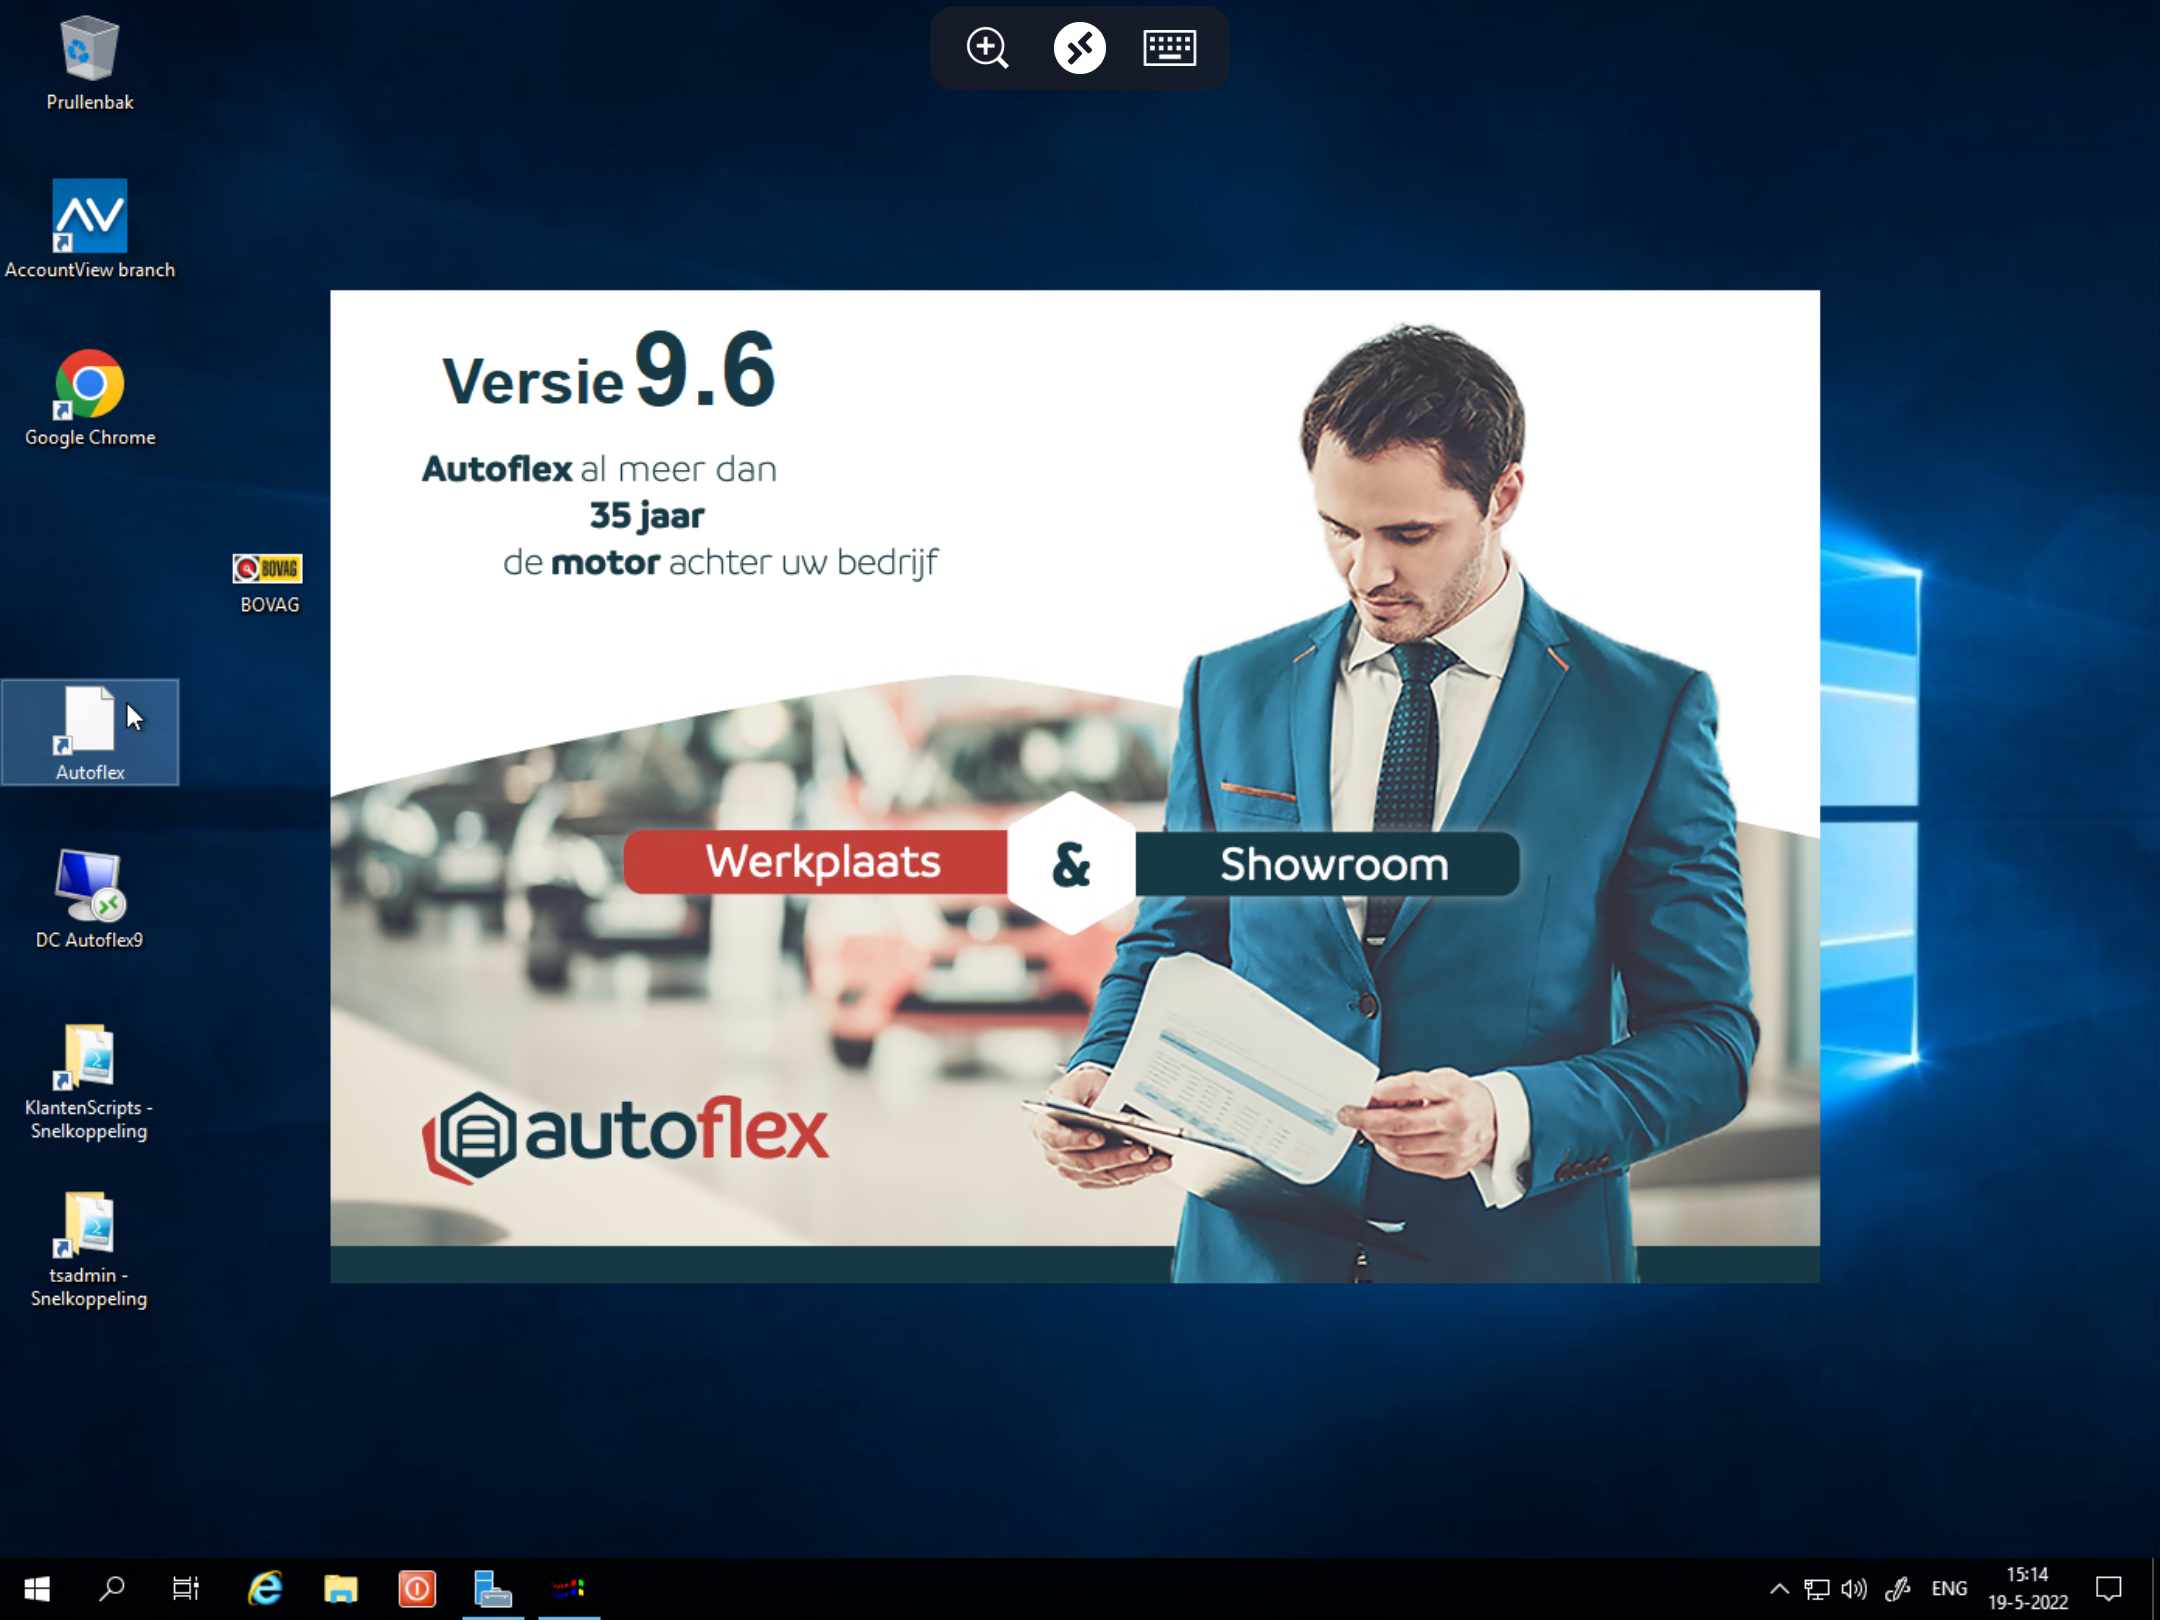
Task: Open the Prullenbak recycle bin icon
Action: [90, 62]
